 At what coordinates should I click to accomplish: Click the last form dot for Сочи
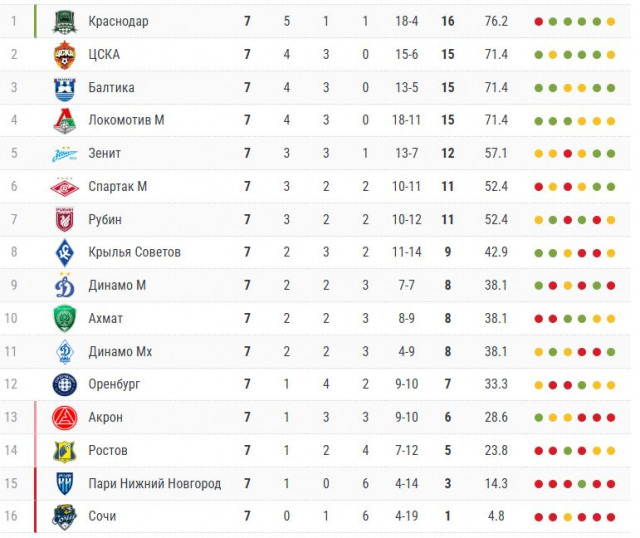click(x=611, y=517)
